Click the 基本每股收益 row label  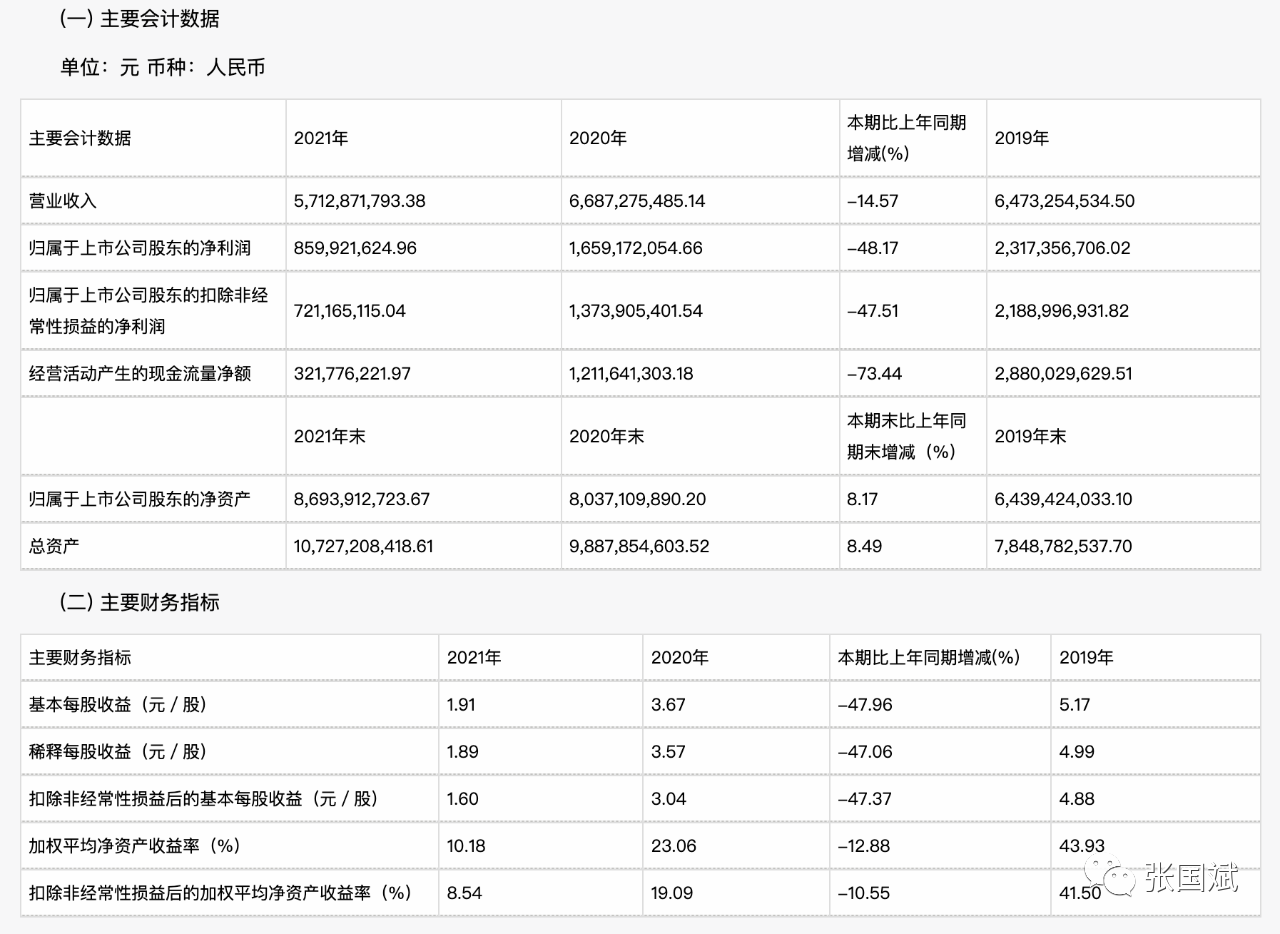[x=118, y=704]
